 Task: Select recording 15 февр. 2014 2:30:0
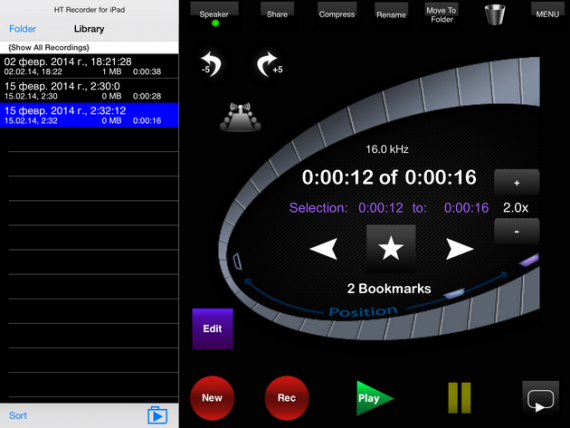89,91
